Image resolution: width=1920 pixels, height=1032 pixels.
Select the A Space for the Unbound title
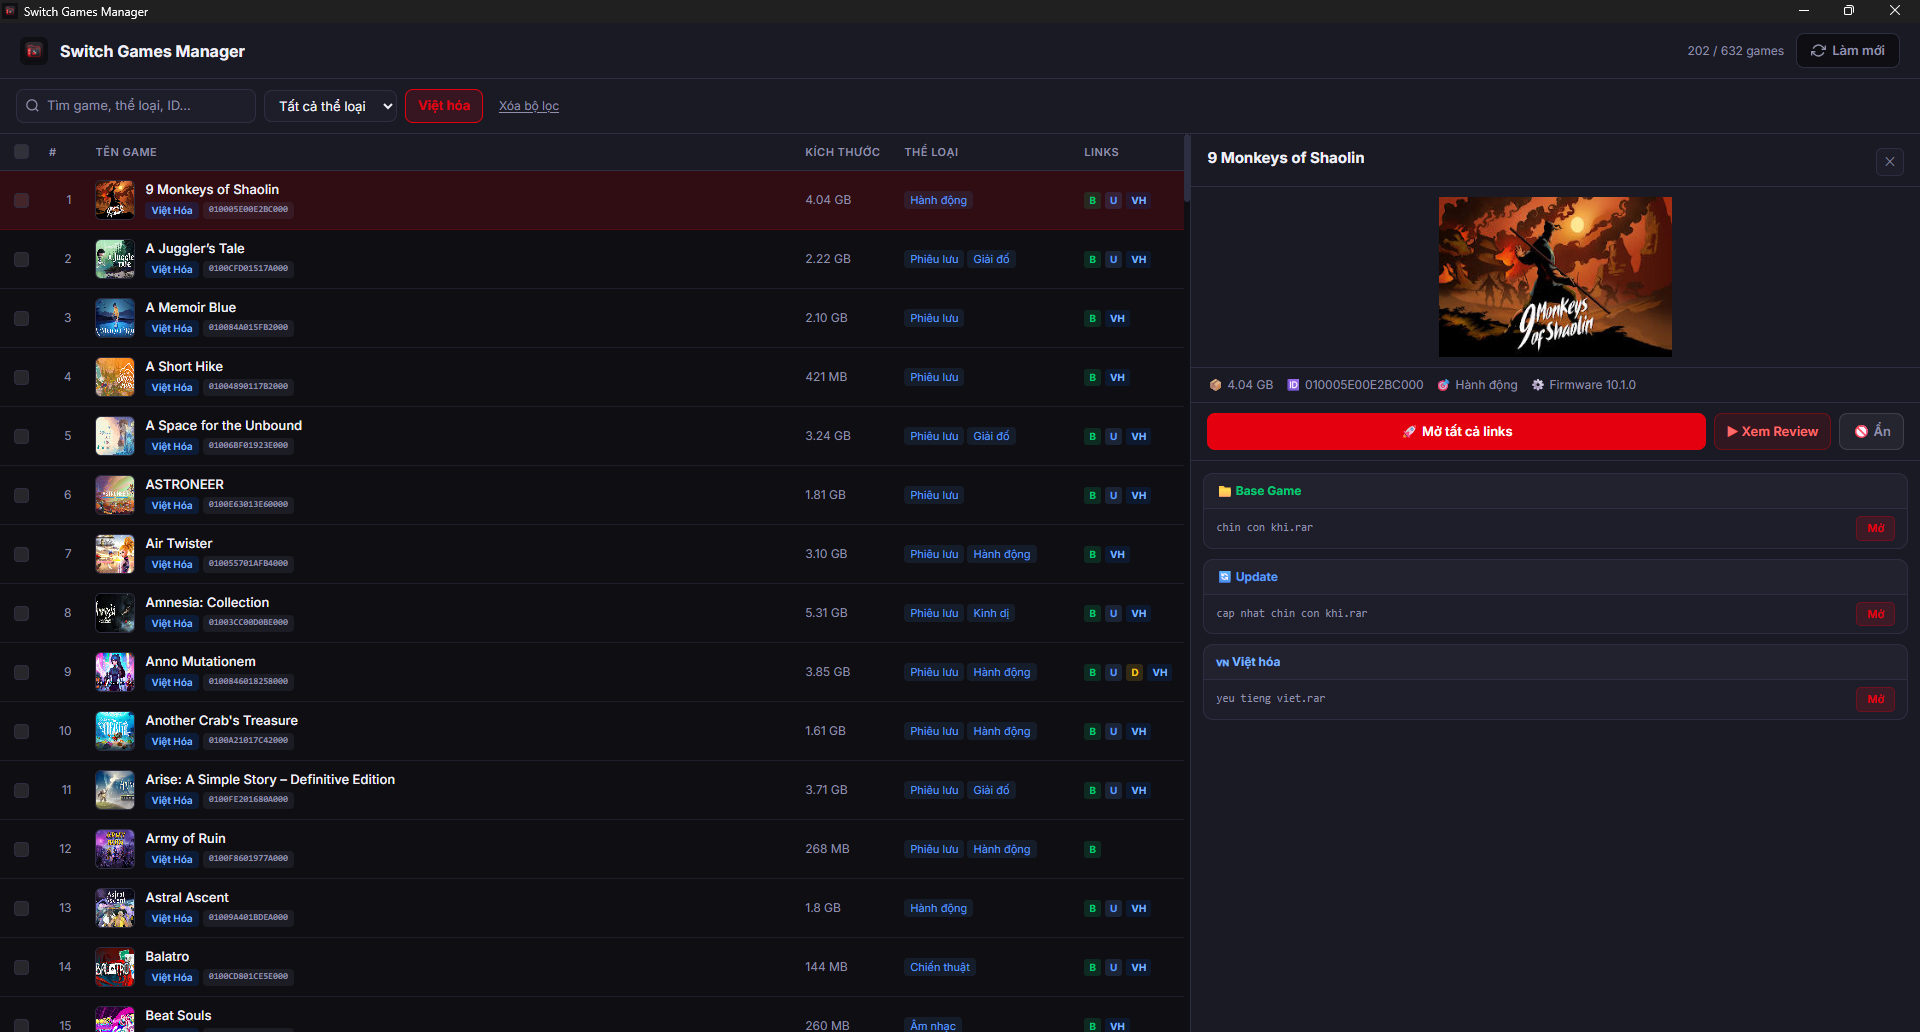pyautogui.click(x=223, y=426)
